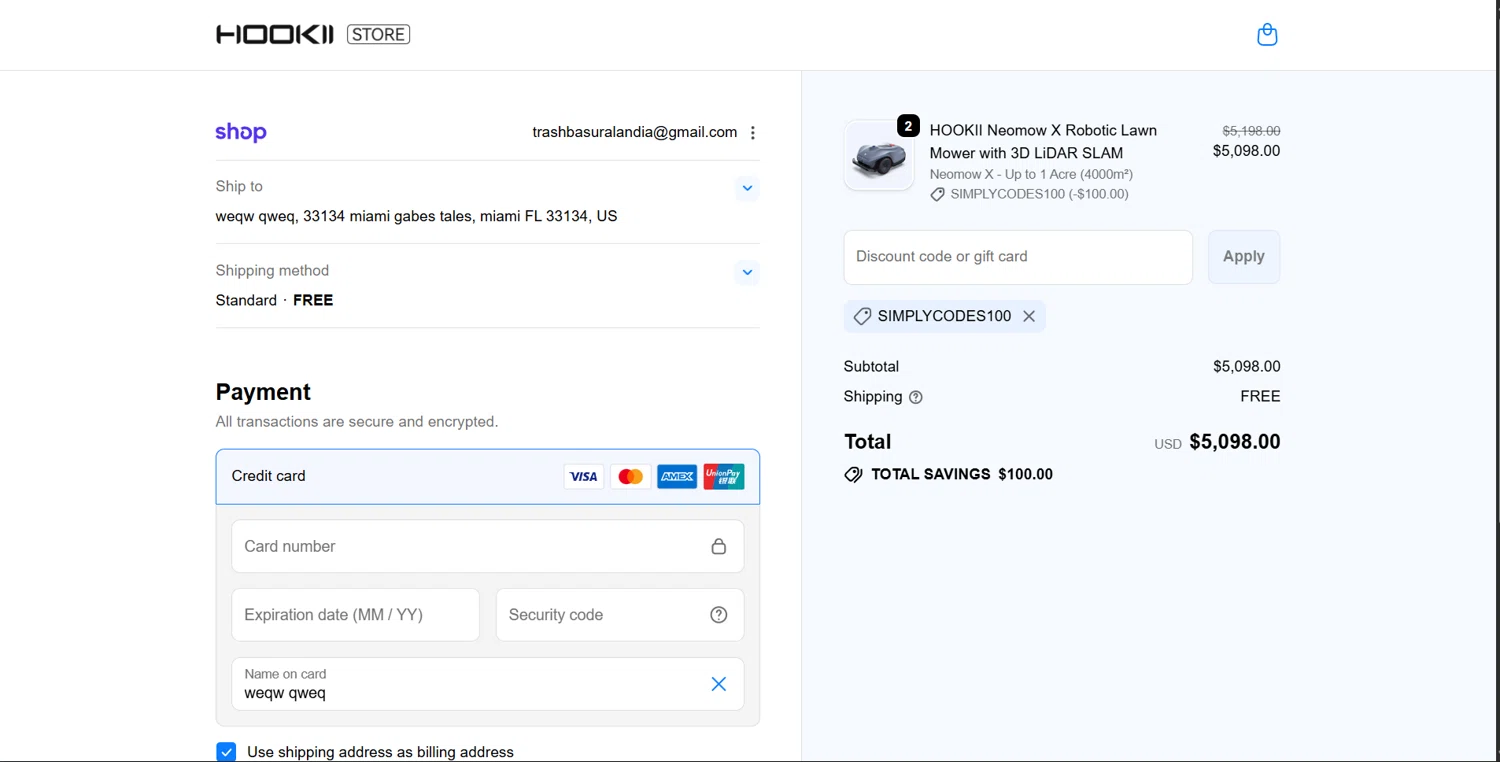1500x762 pixels.
Task: Click the shipping address text line
Action: coord(417,216)
